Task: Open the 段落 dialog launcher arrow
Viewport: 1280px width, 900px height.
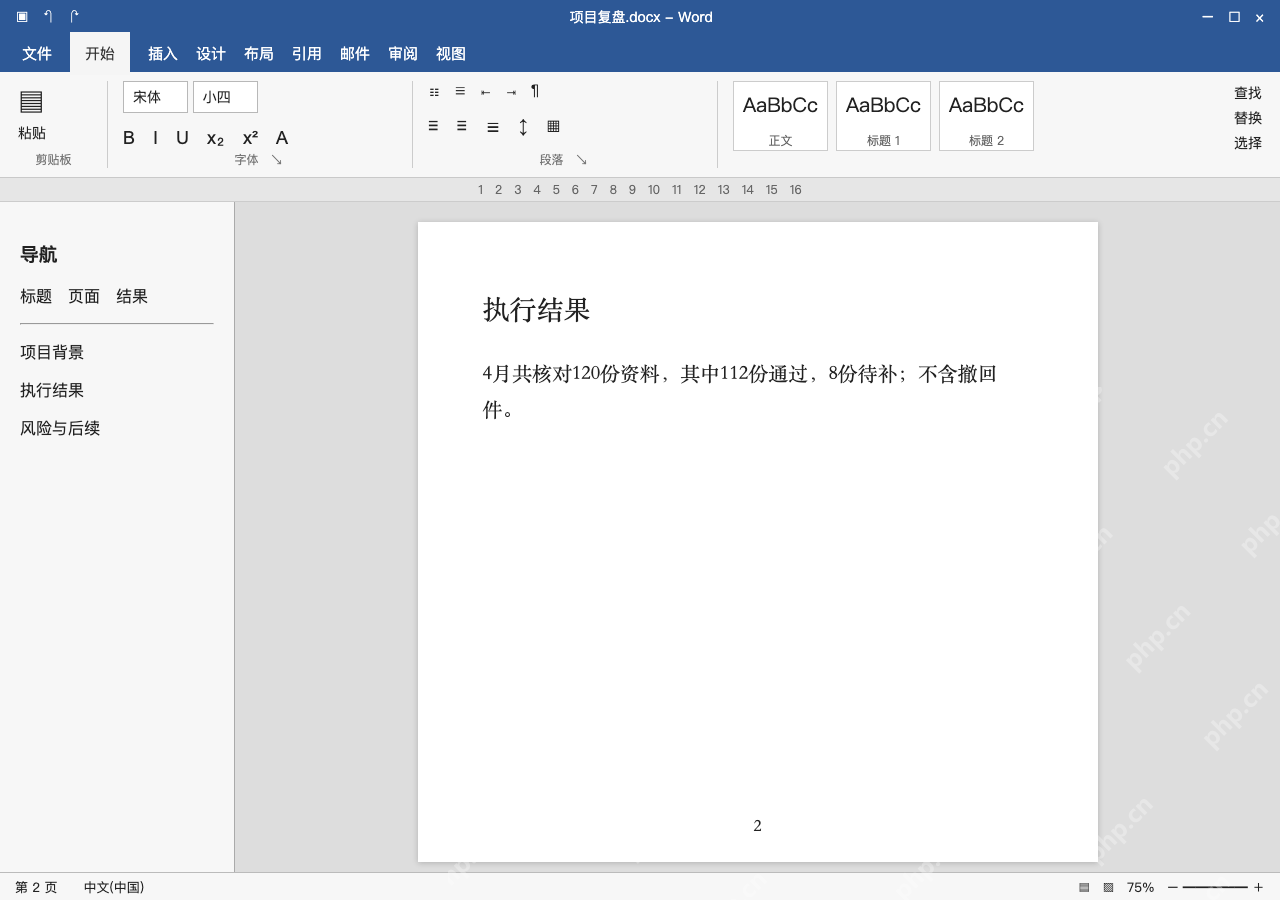Action: point(582,160)
